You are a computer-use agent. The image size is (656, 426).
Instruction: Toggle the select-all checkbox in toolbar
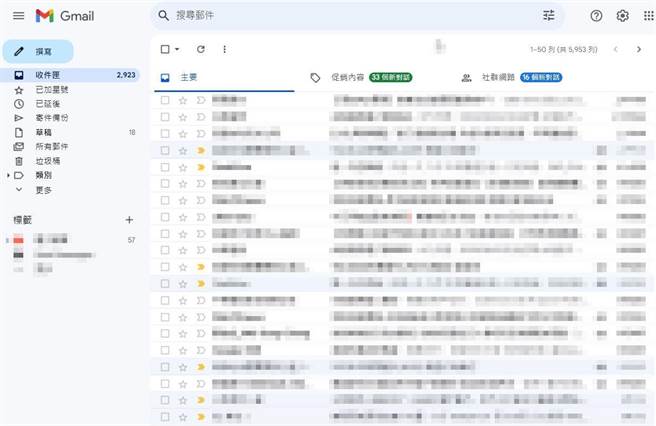[x=165, y=49]
